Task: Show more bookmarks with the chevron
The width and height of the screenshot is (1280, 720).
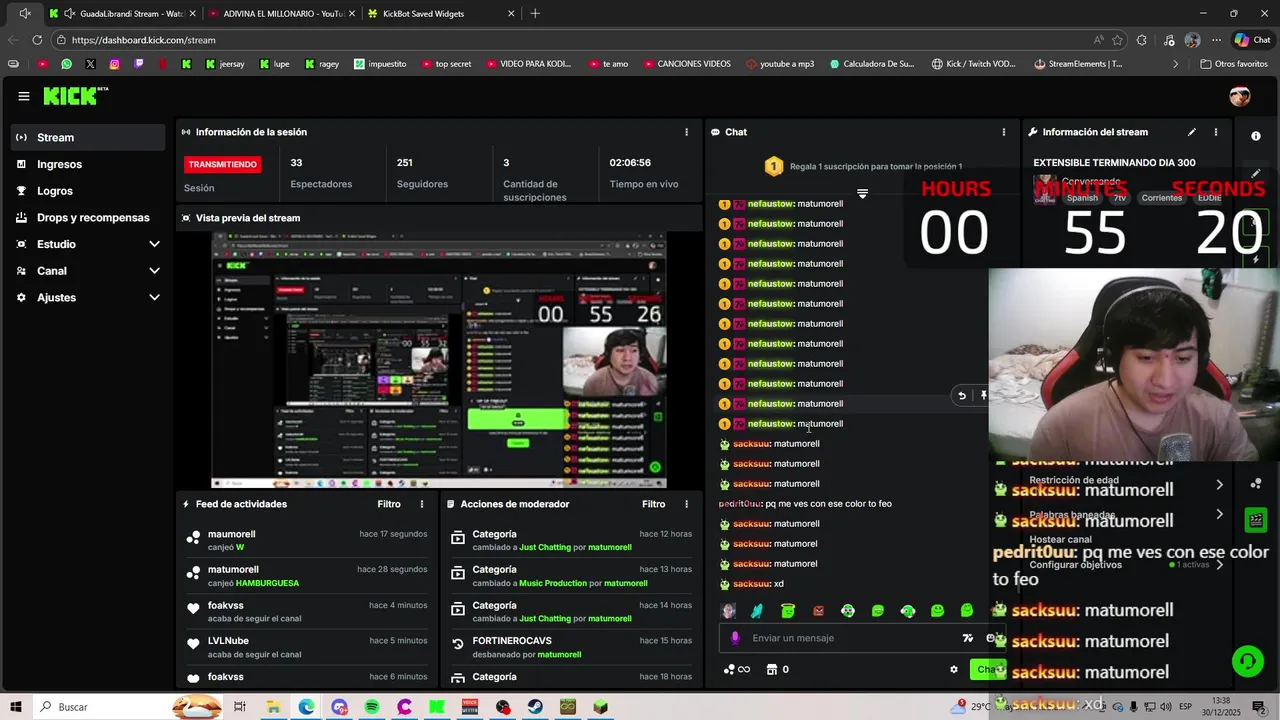Action: point(1176,64)
